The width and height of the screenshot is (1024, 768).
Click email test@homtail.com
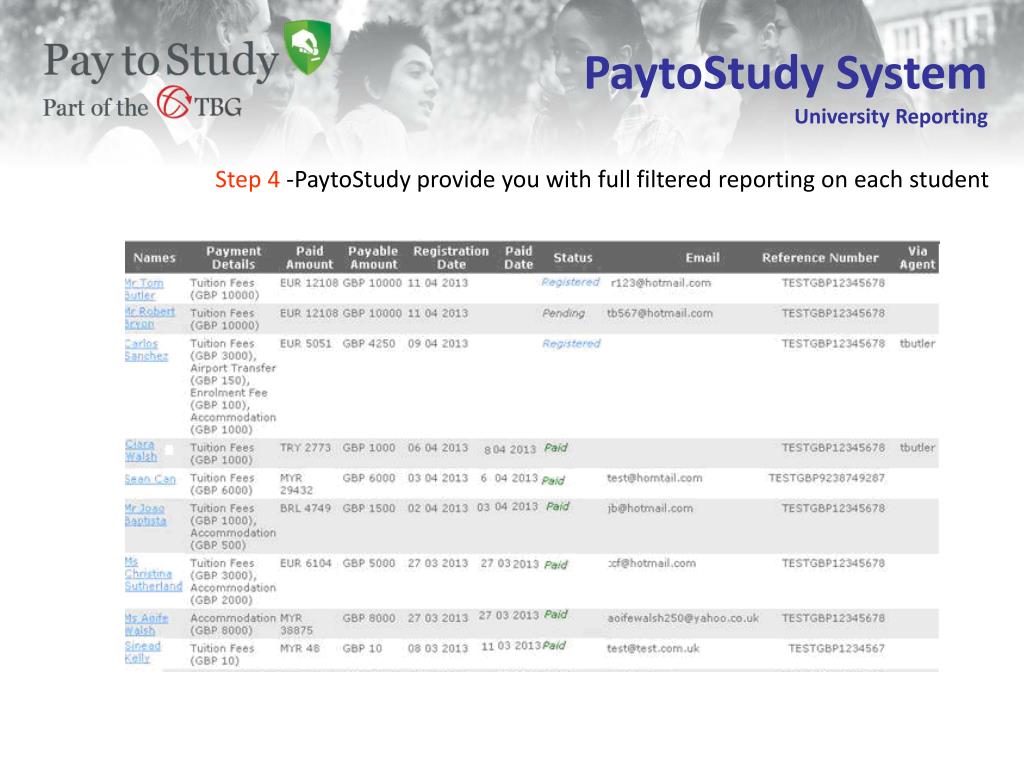coord(654,478)
